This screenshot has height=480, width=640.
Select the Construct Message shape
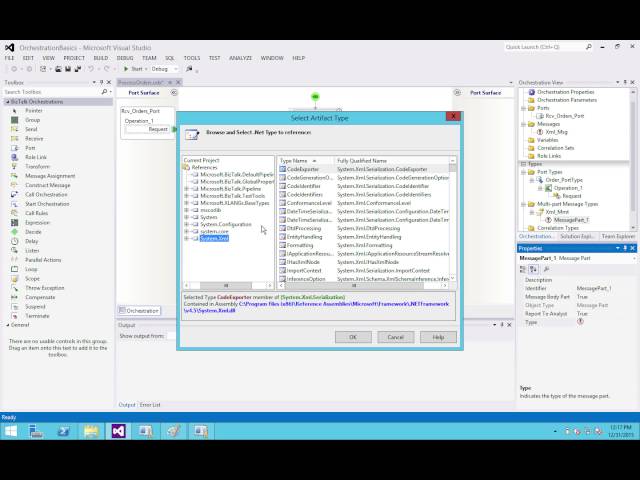click(47, 185)
